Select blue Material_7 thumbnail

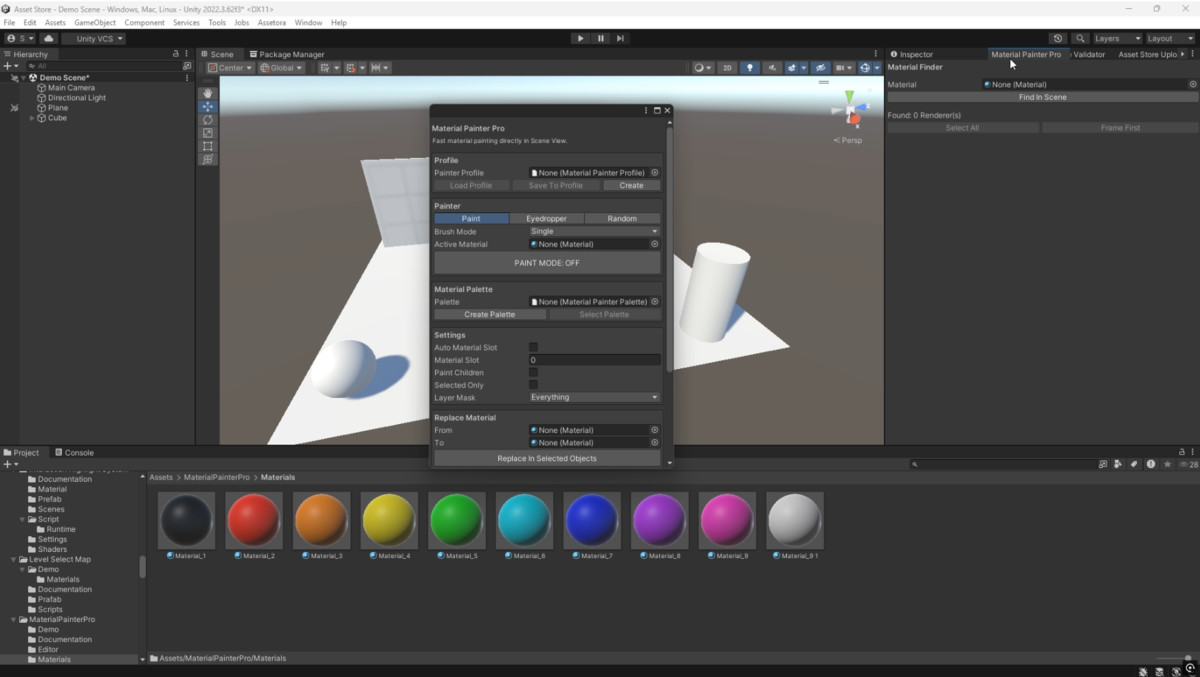(591, 520)
